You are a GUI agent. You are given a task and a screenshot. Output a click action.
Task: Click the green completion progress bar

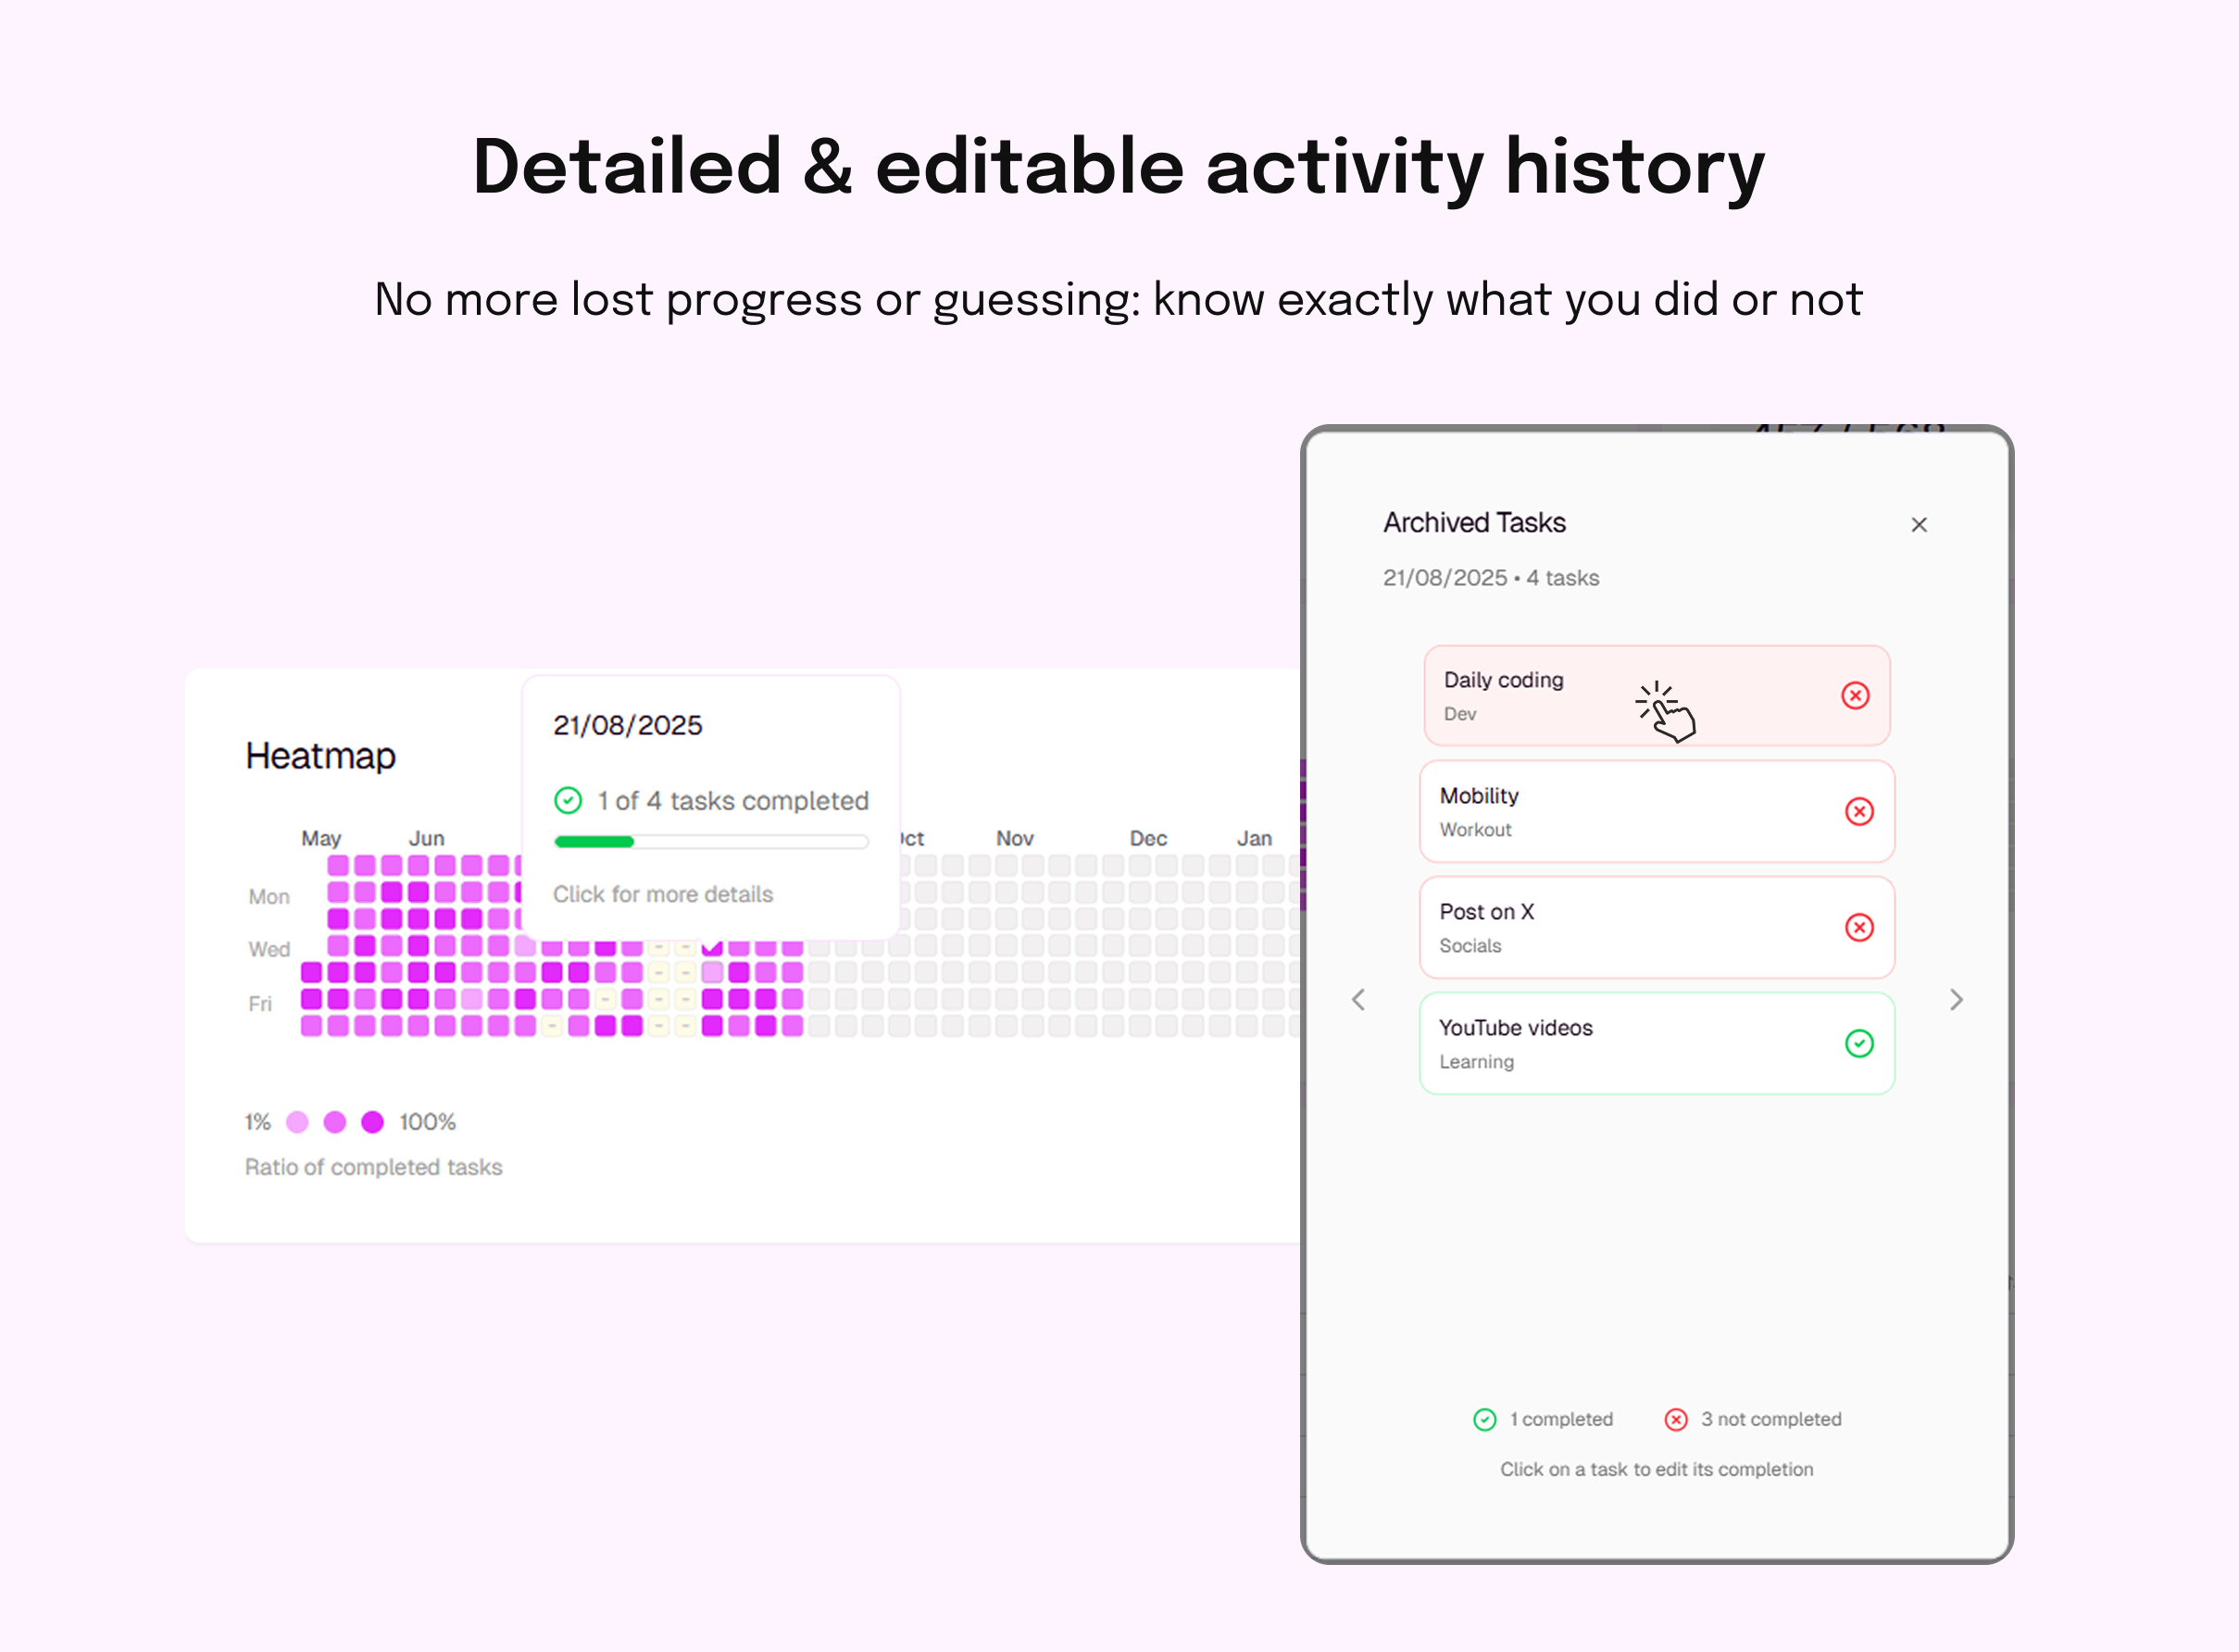tap(594, 842)
